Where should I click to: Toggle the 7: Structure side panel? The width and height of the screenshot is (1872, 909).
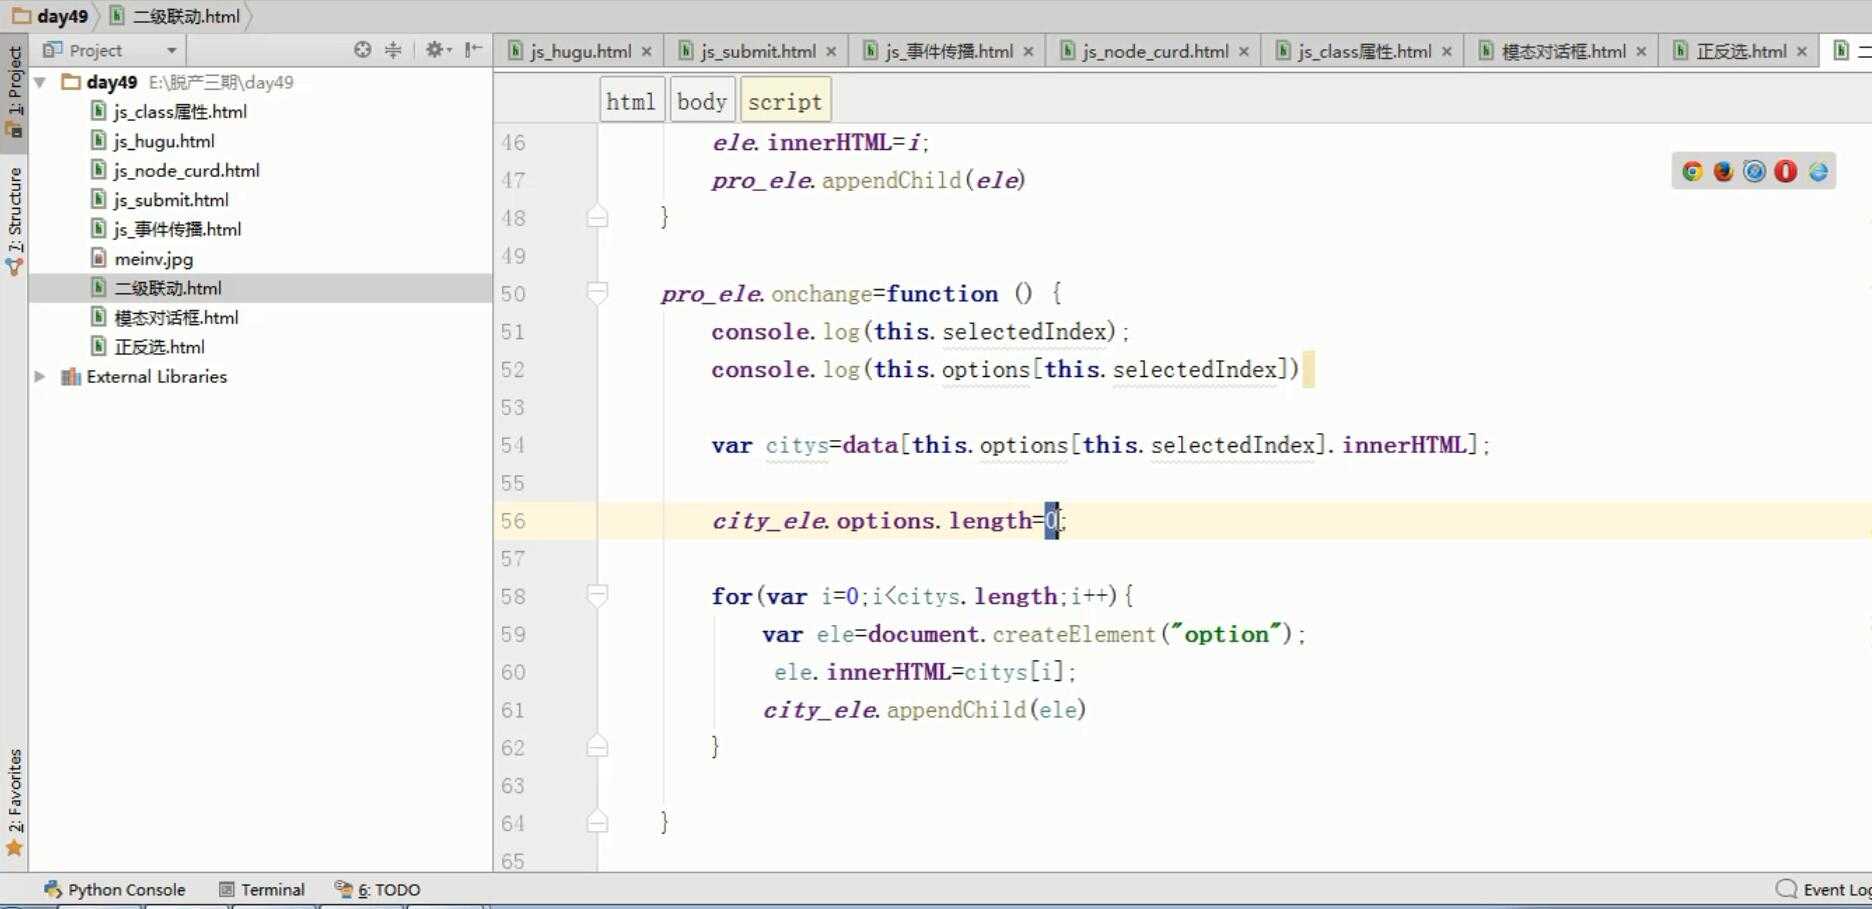tap(14, 220)
